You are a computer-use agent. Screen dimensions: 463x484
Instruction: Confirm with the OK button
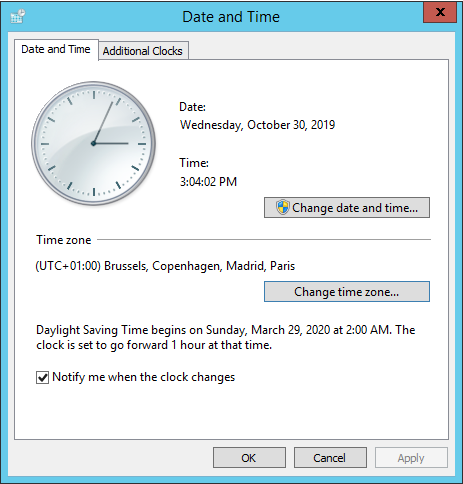249,458
